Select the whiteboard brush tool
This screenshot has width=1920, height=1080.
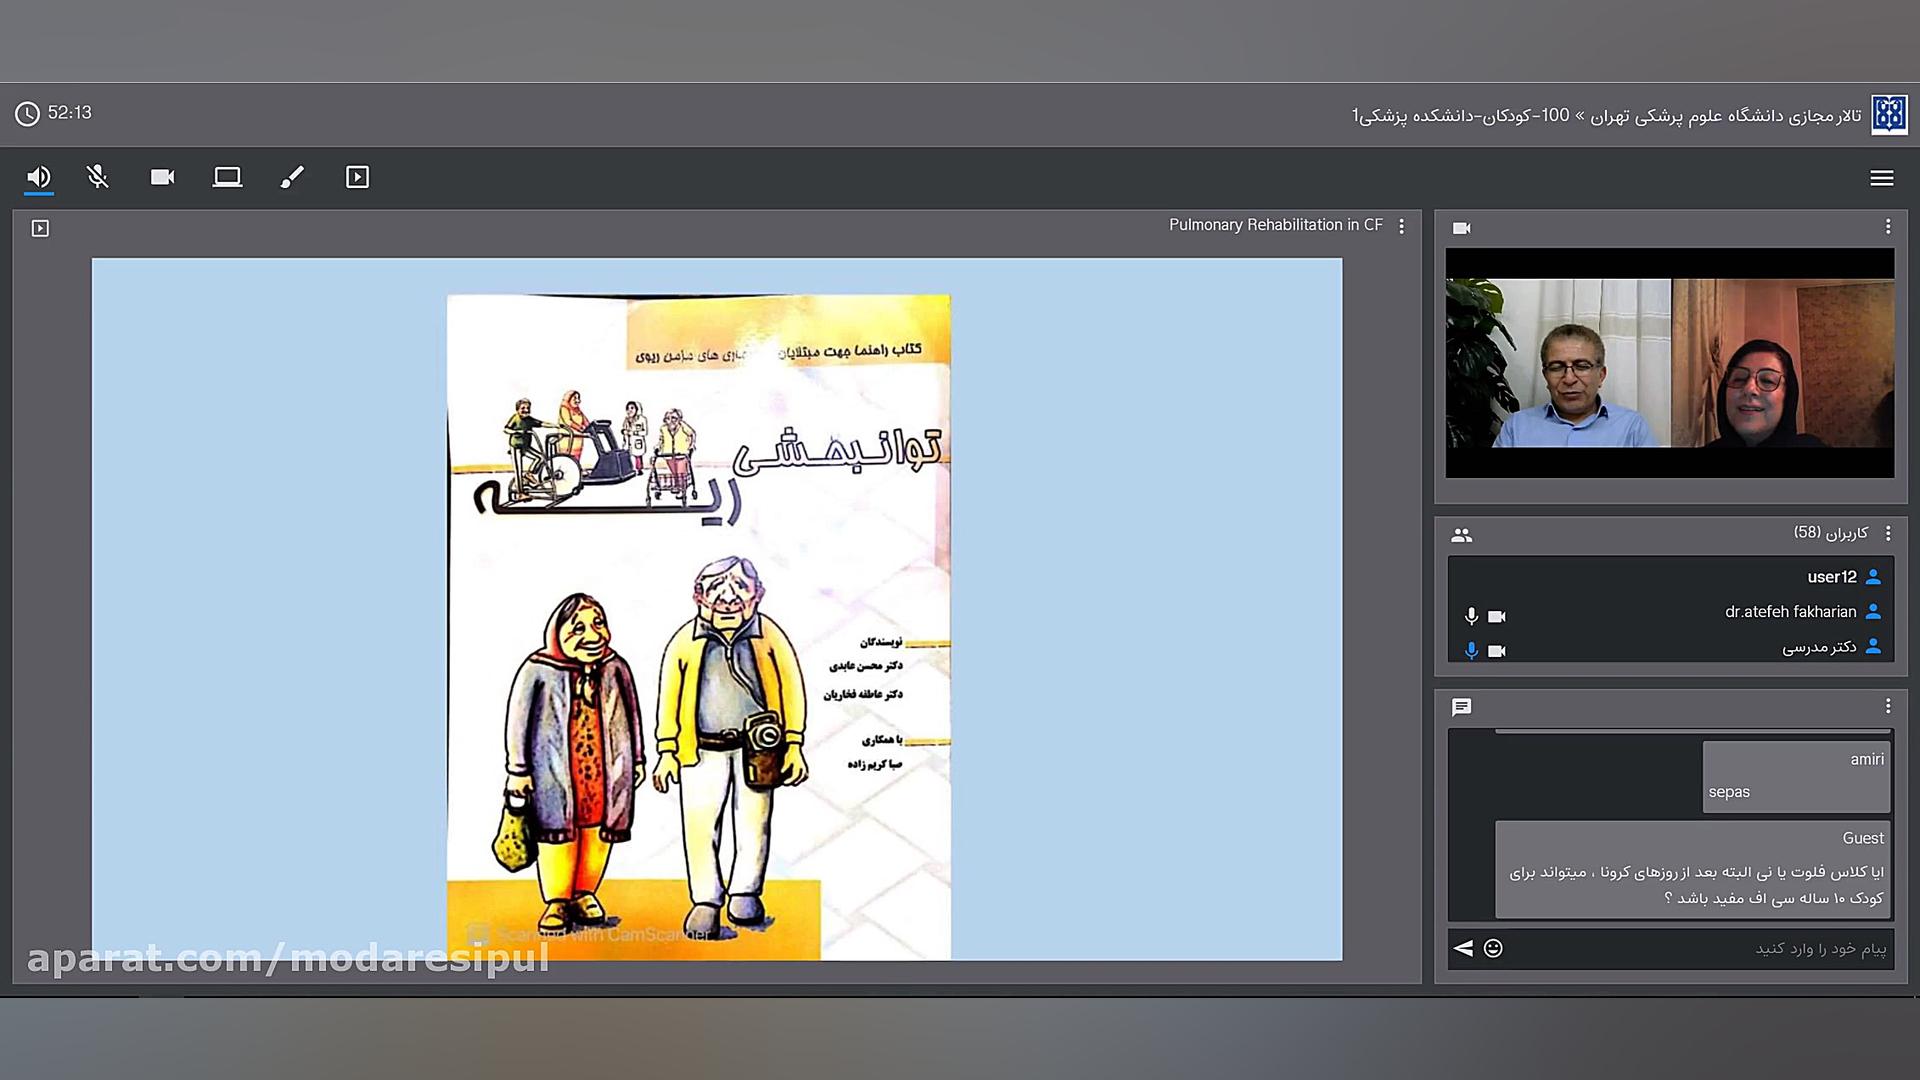pyautogui.click(x=292, y=178)
